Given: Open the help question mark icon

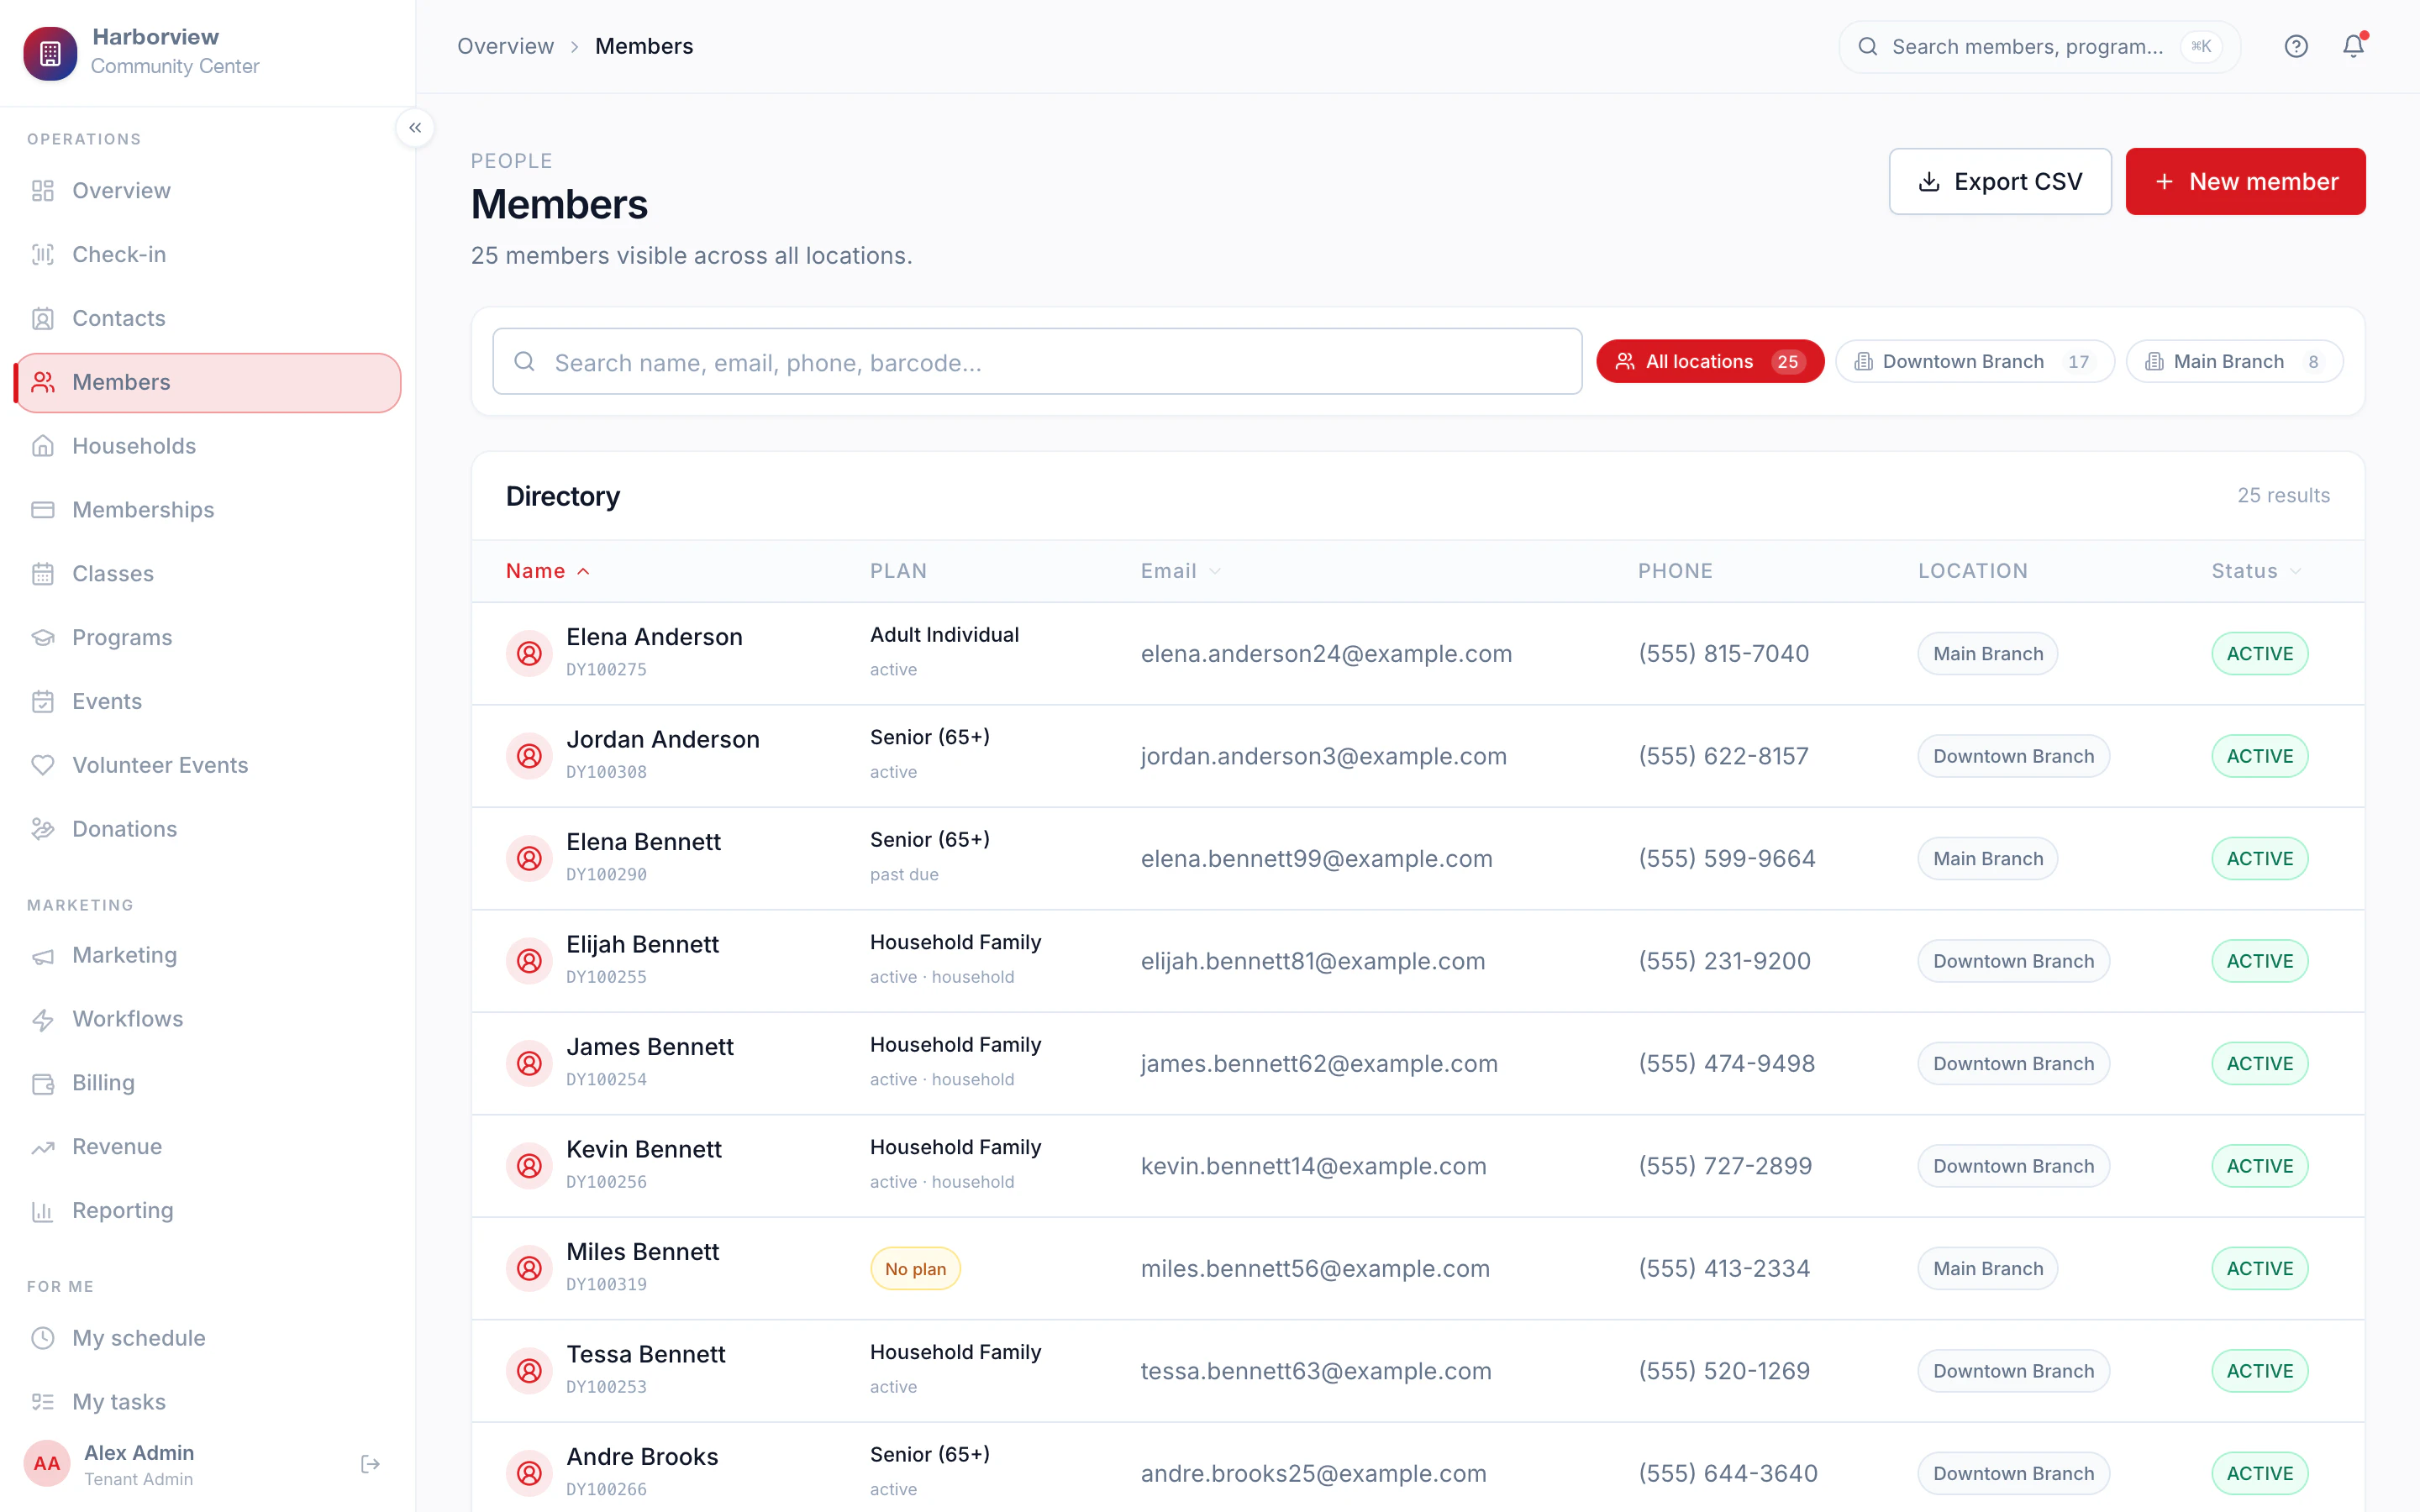Looking at the screenshot, I should click(2296, 46).
